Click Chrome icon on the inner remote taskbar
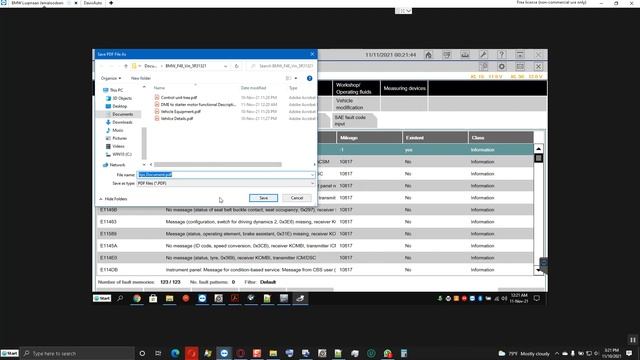Screen dimensions: 640x360 pyautogui.click(x=137, y=299)
